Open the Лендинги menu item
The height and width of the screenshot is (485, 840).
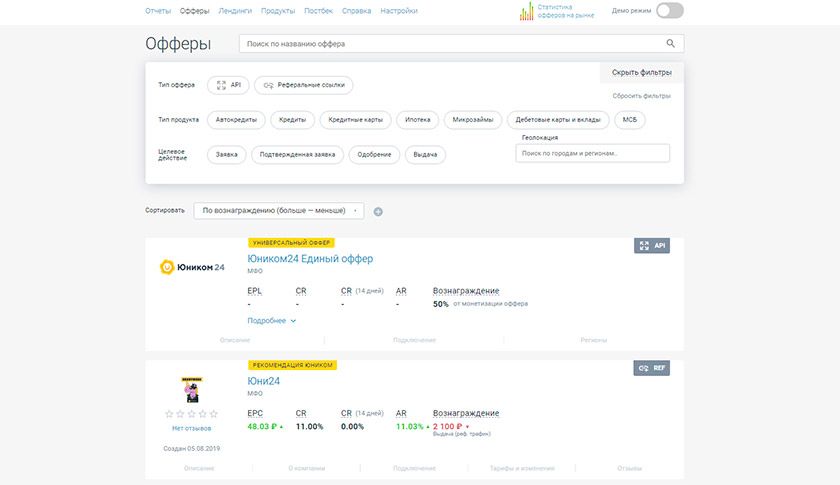click(235, 11)
